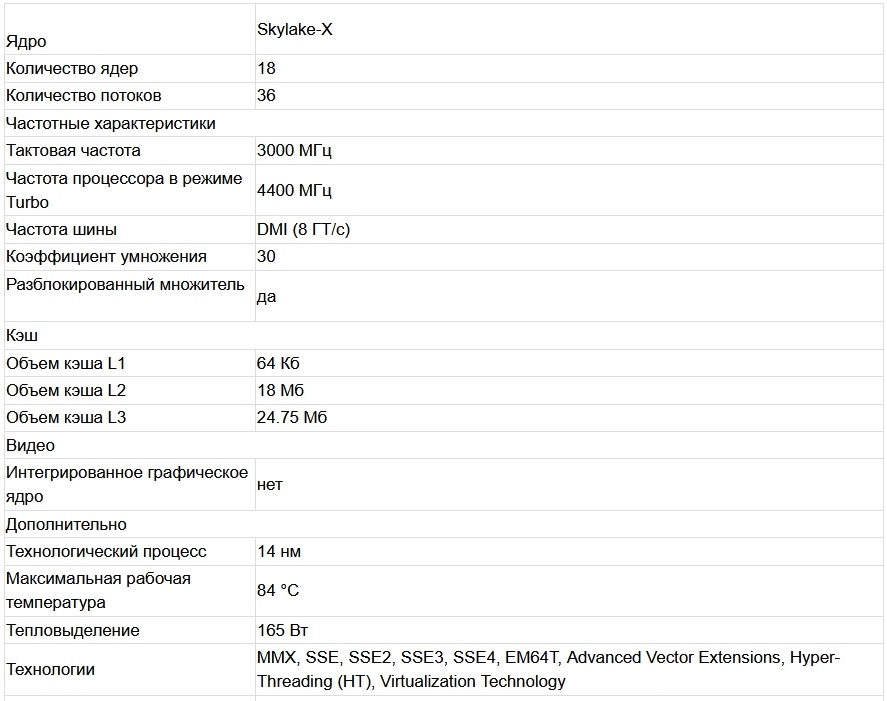Click the thread count value 36
The image size is (887, 701).
coord(266,96)
